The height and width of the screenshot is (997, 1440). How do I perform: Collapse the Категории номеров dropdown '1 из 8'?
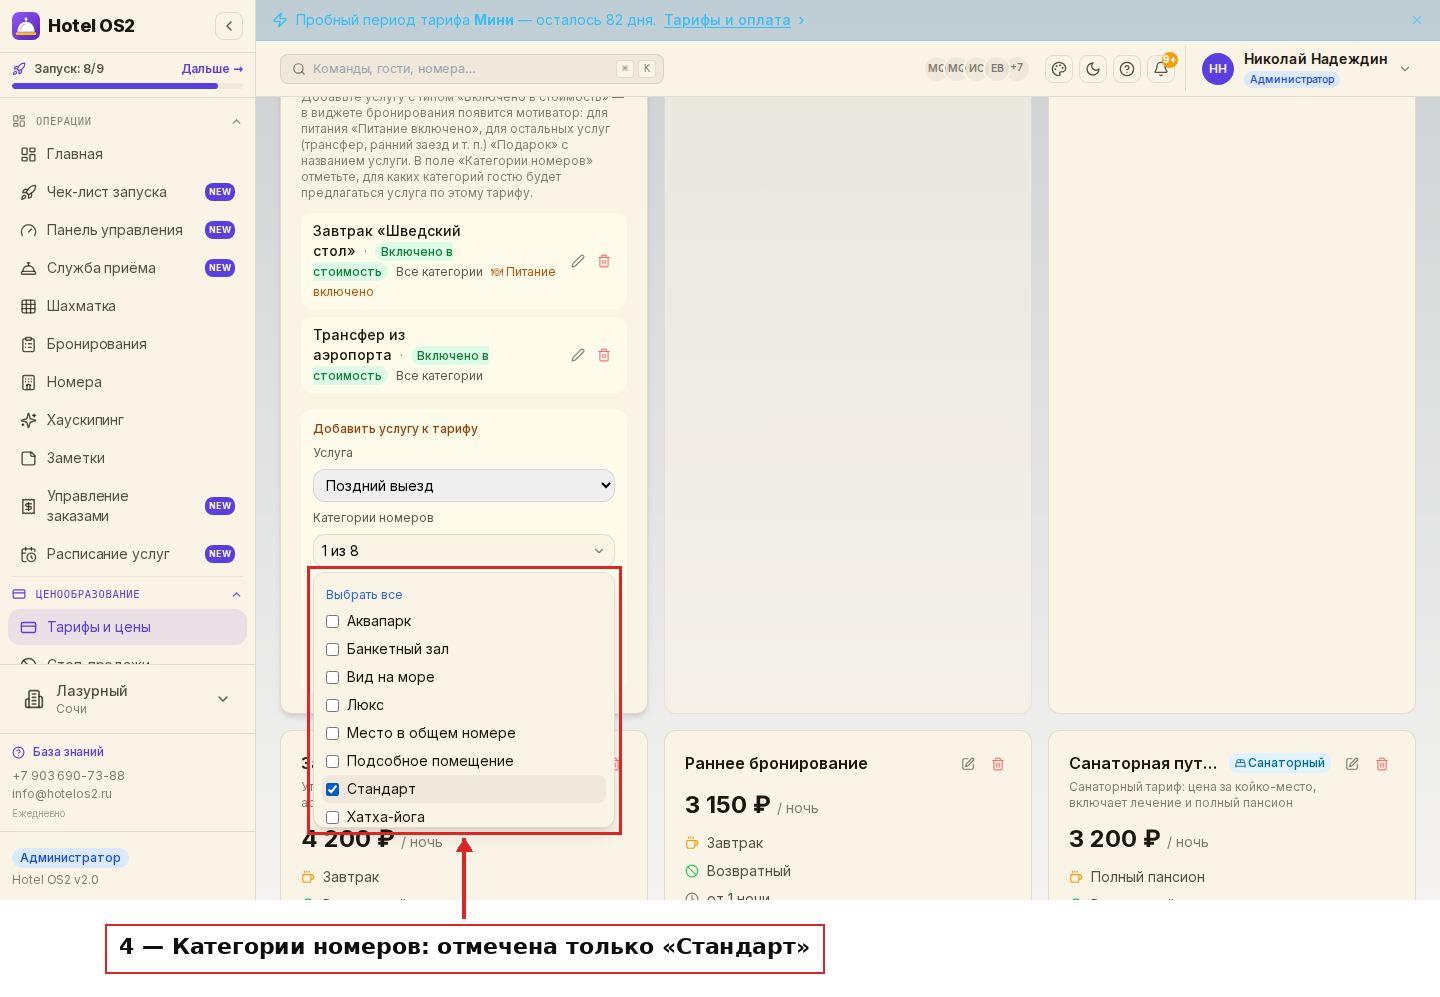(464, 551)
